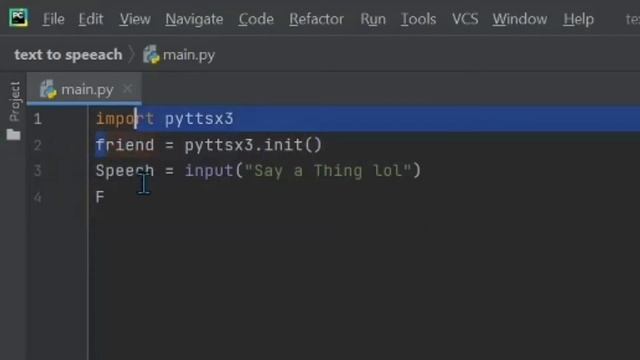Open the View menu

(135, 19)
